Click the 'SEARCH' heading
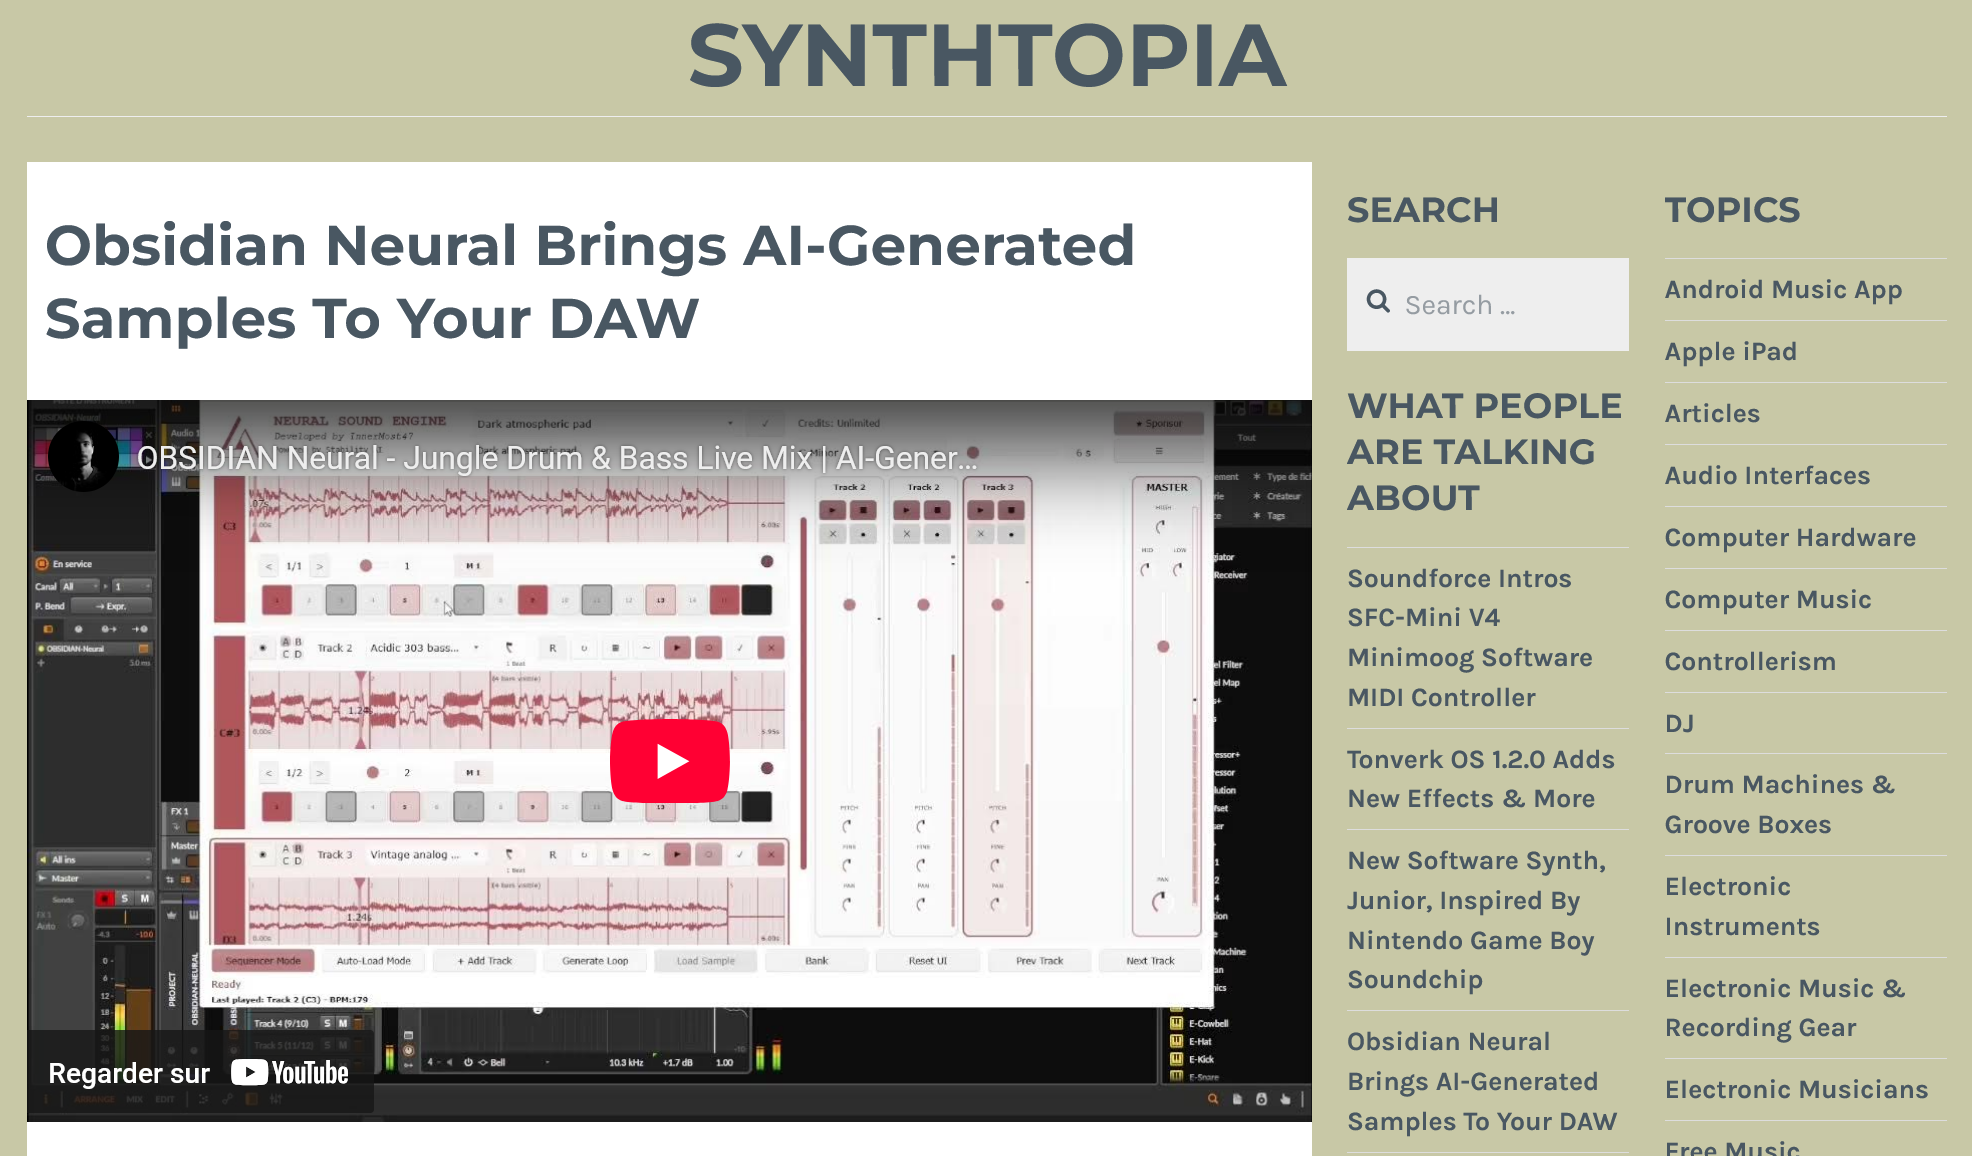This screenshot has height=1156, width=1972. pyautogui.click(x=1422, y=211)
